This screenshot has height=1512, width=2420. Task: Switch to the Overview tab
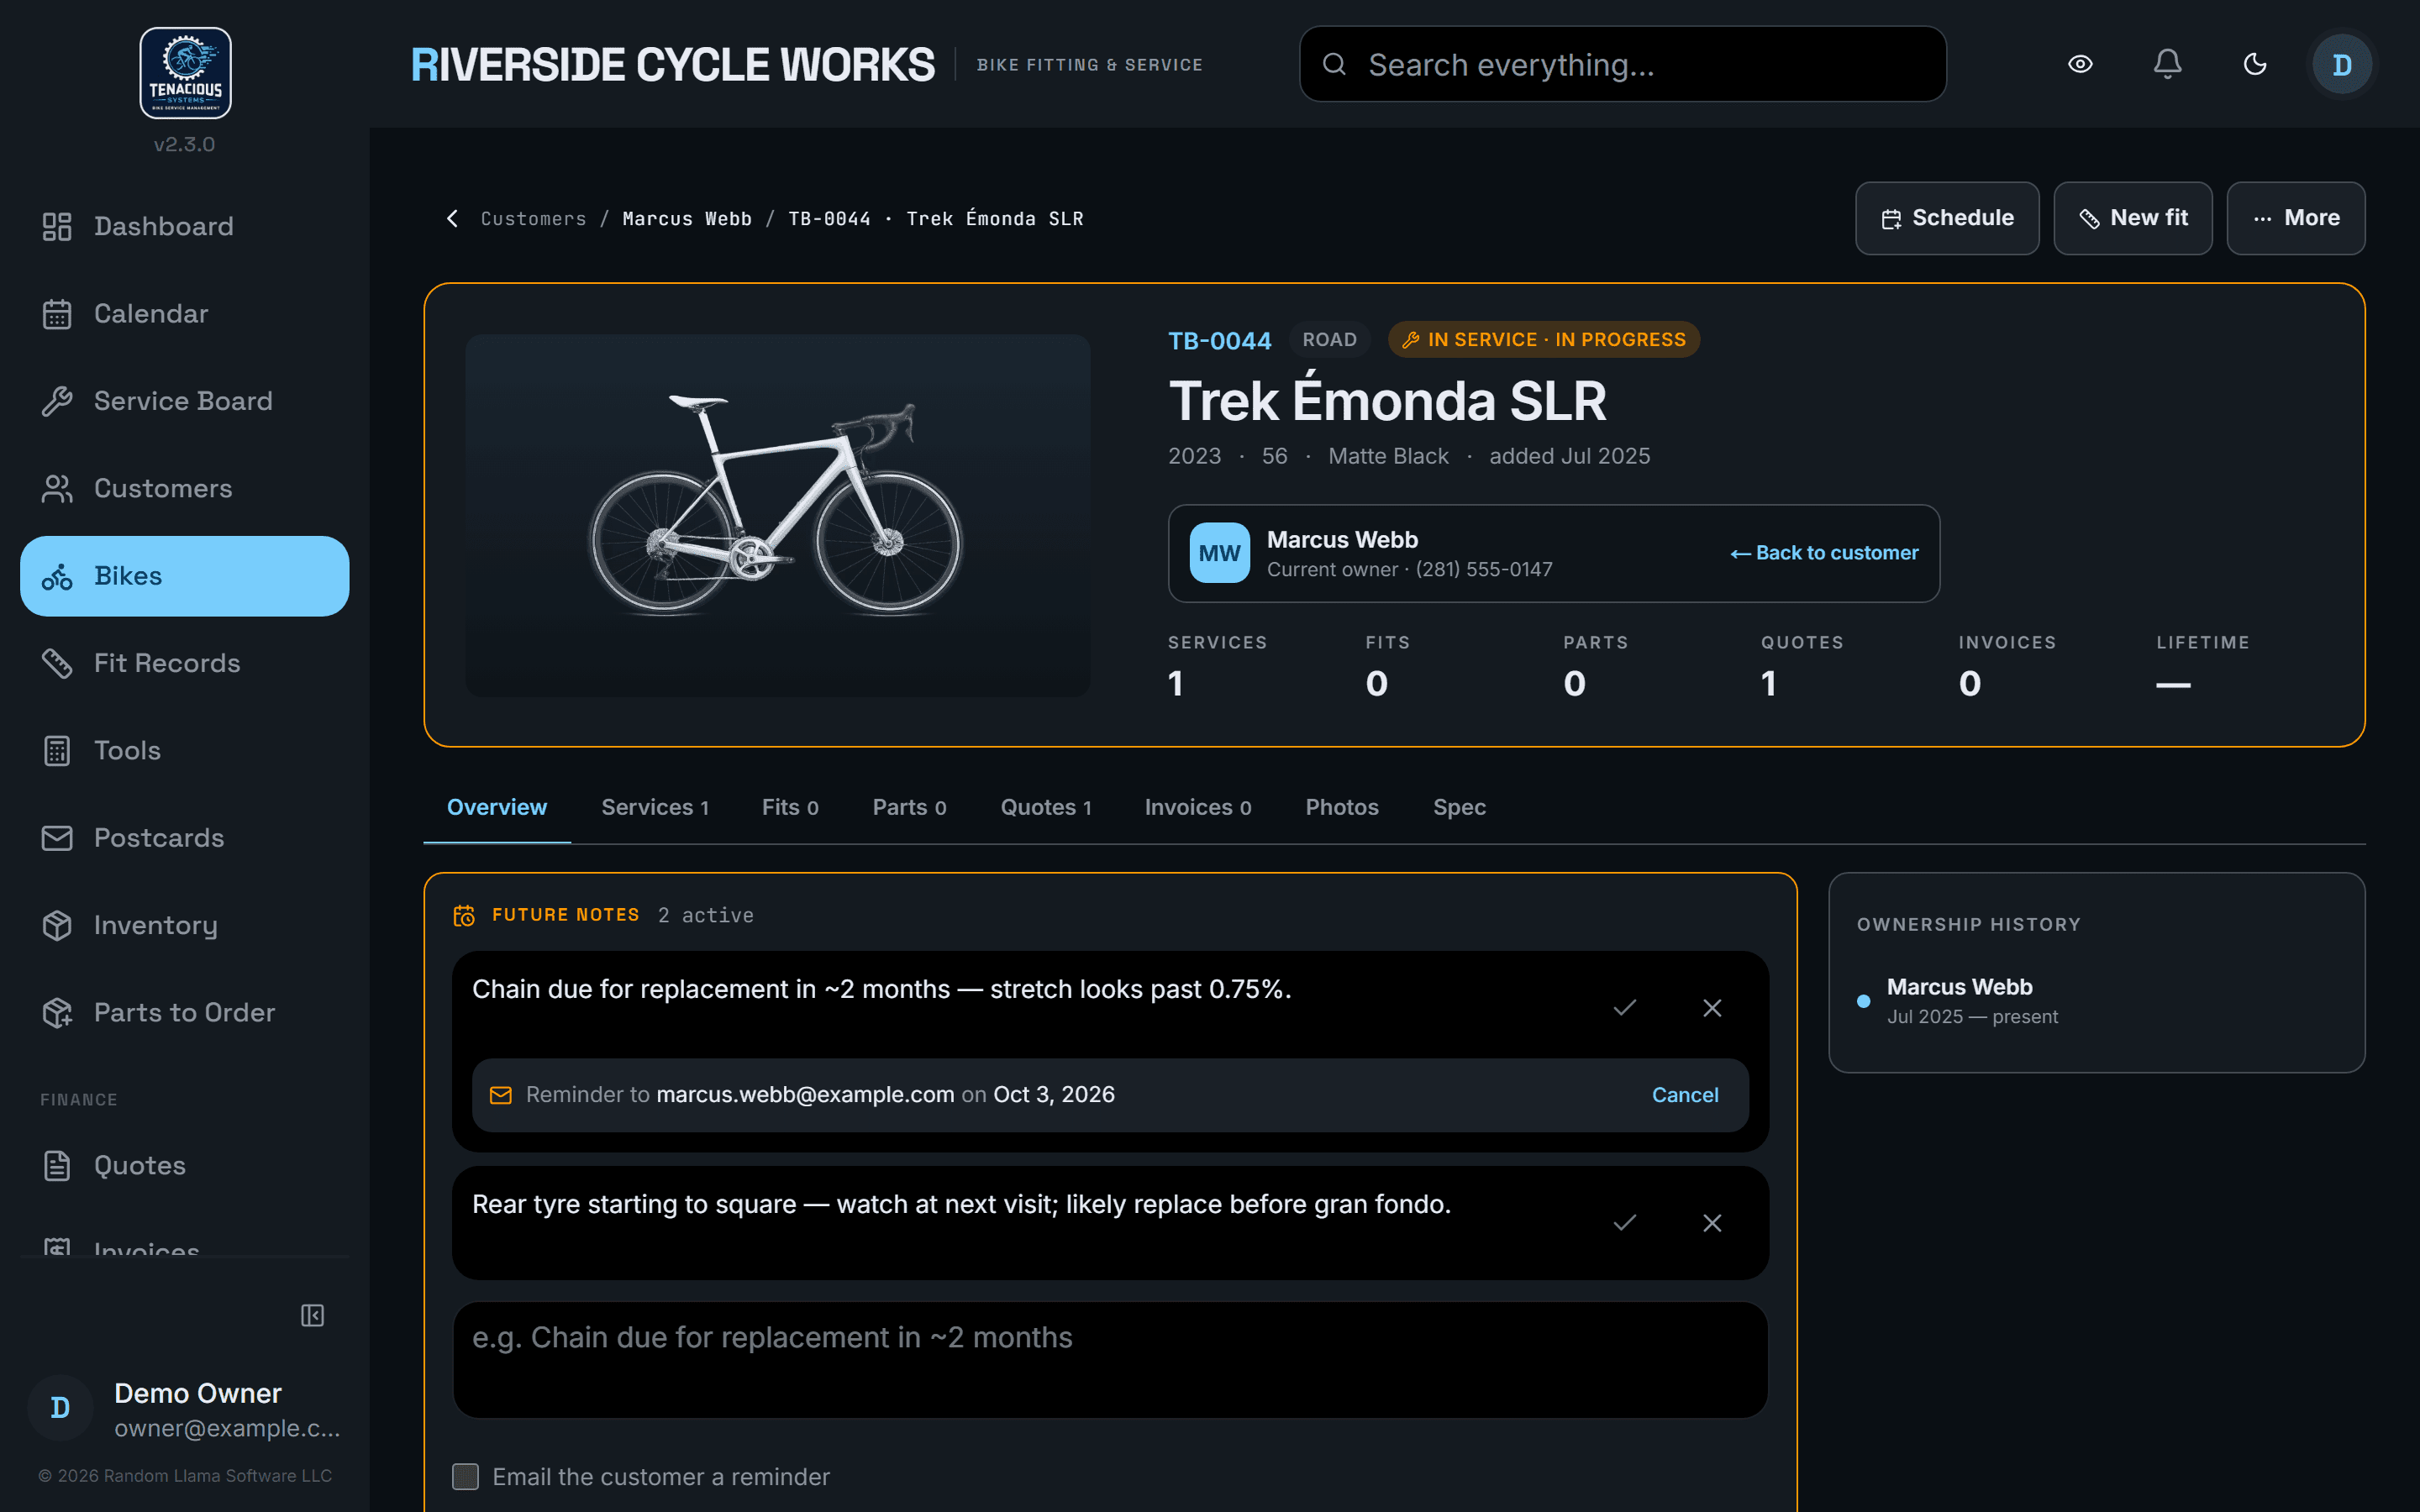coord(496,807)
